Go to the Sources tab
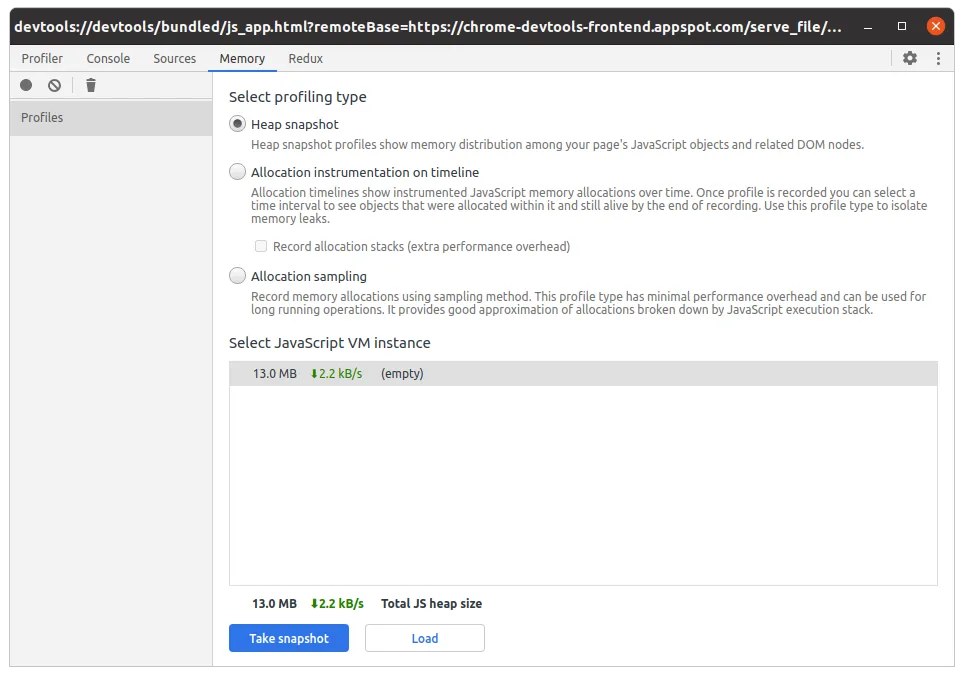This screenshot has width=964, height=676. (174, 58)
